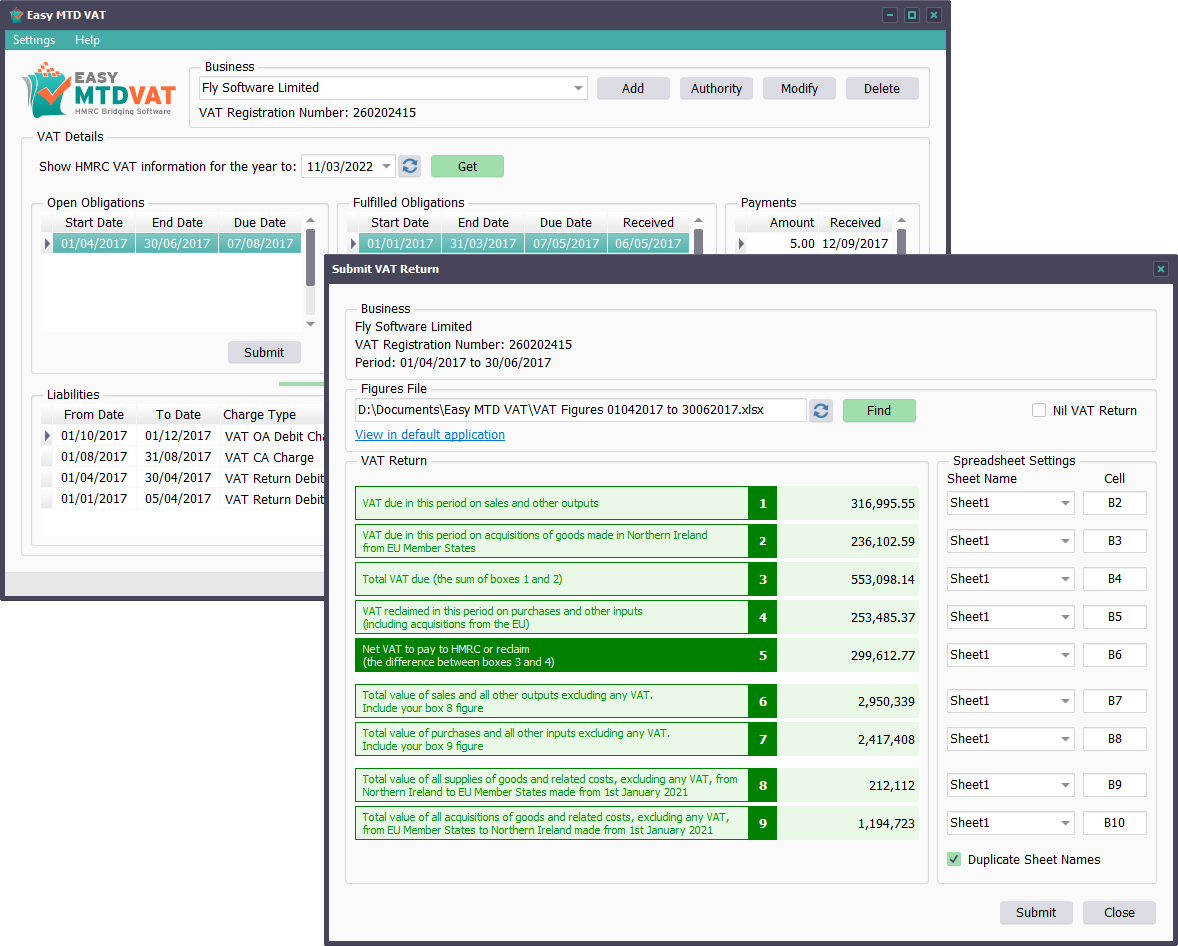Click the Modify business button
The image size is (1178, 946).
(x=799, y=88)
